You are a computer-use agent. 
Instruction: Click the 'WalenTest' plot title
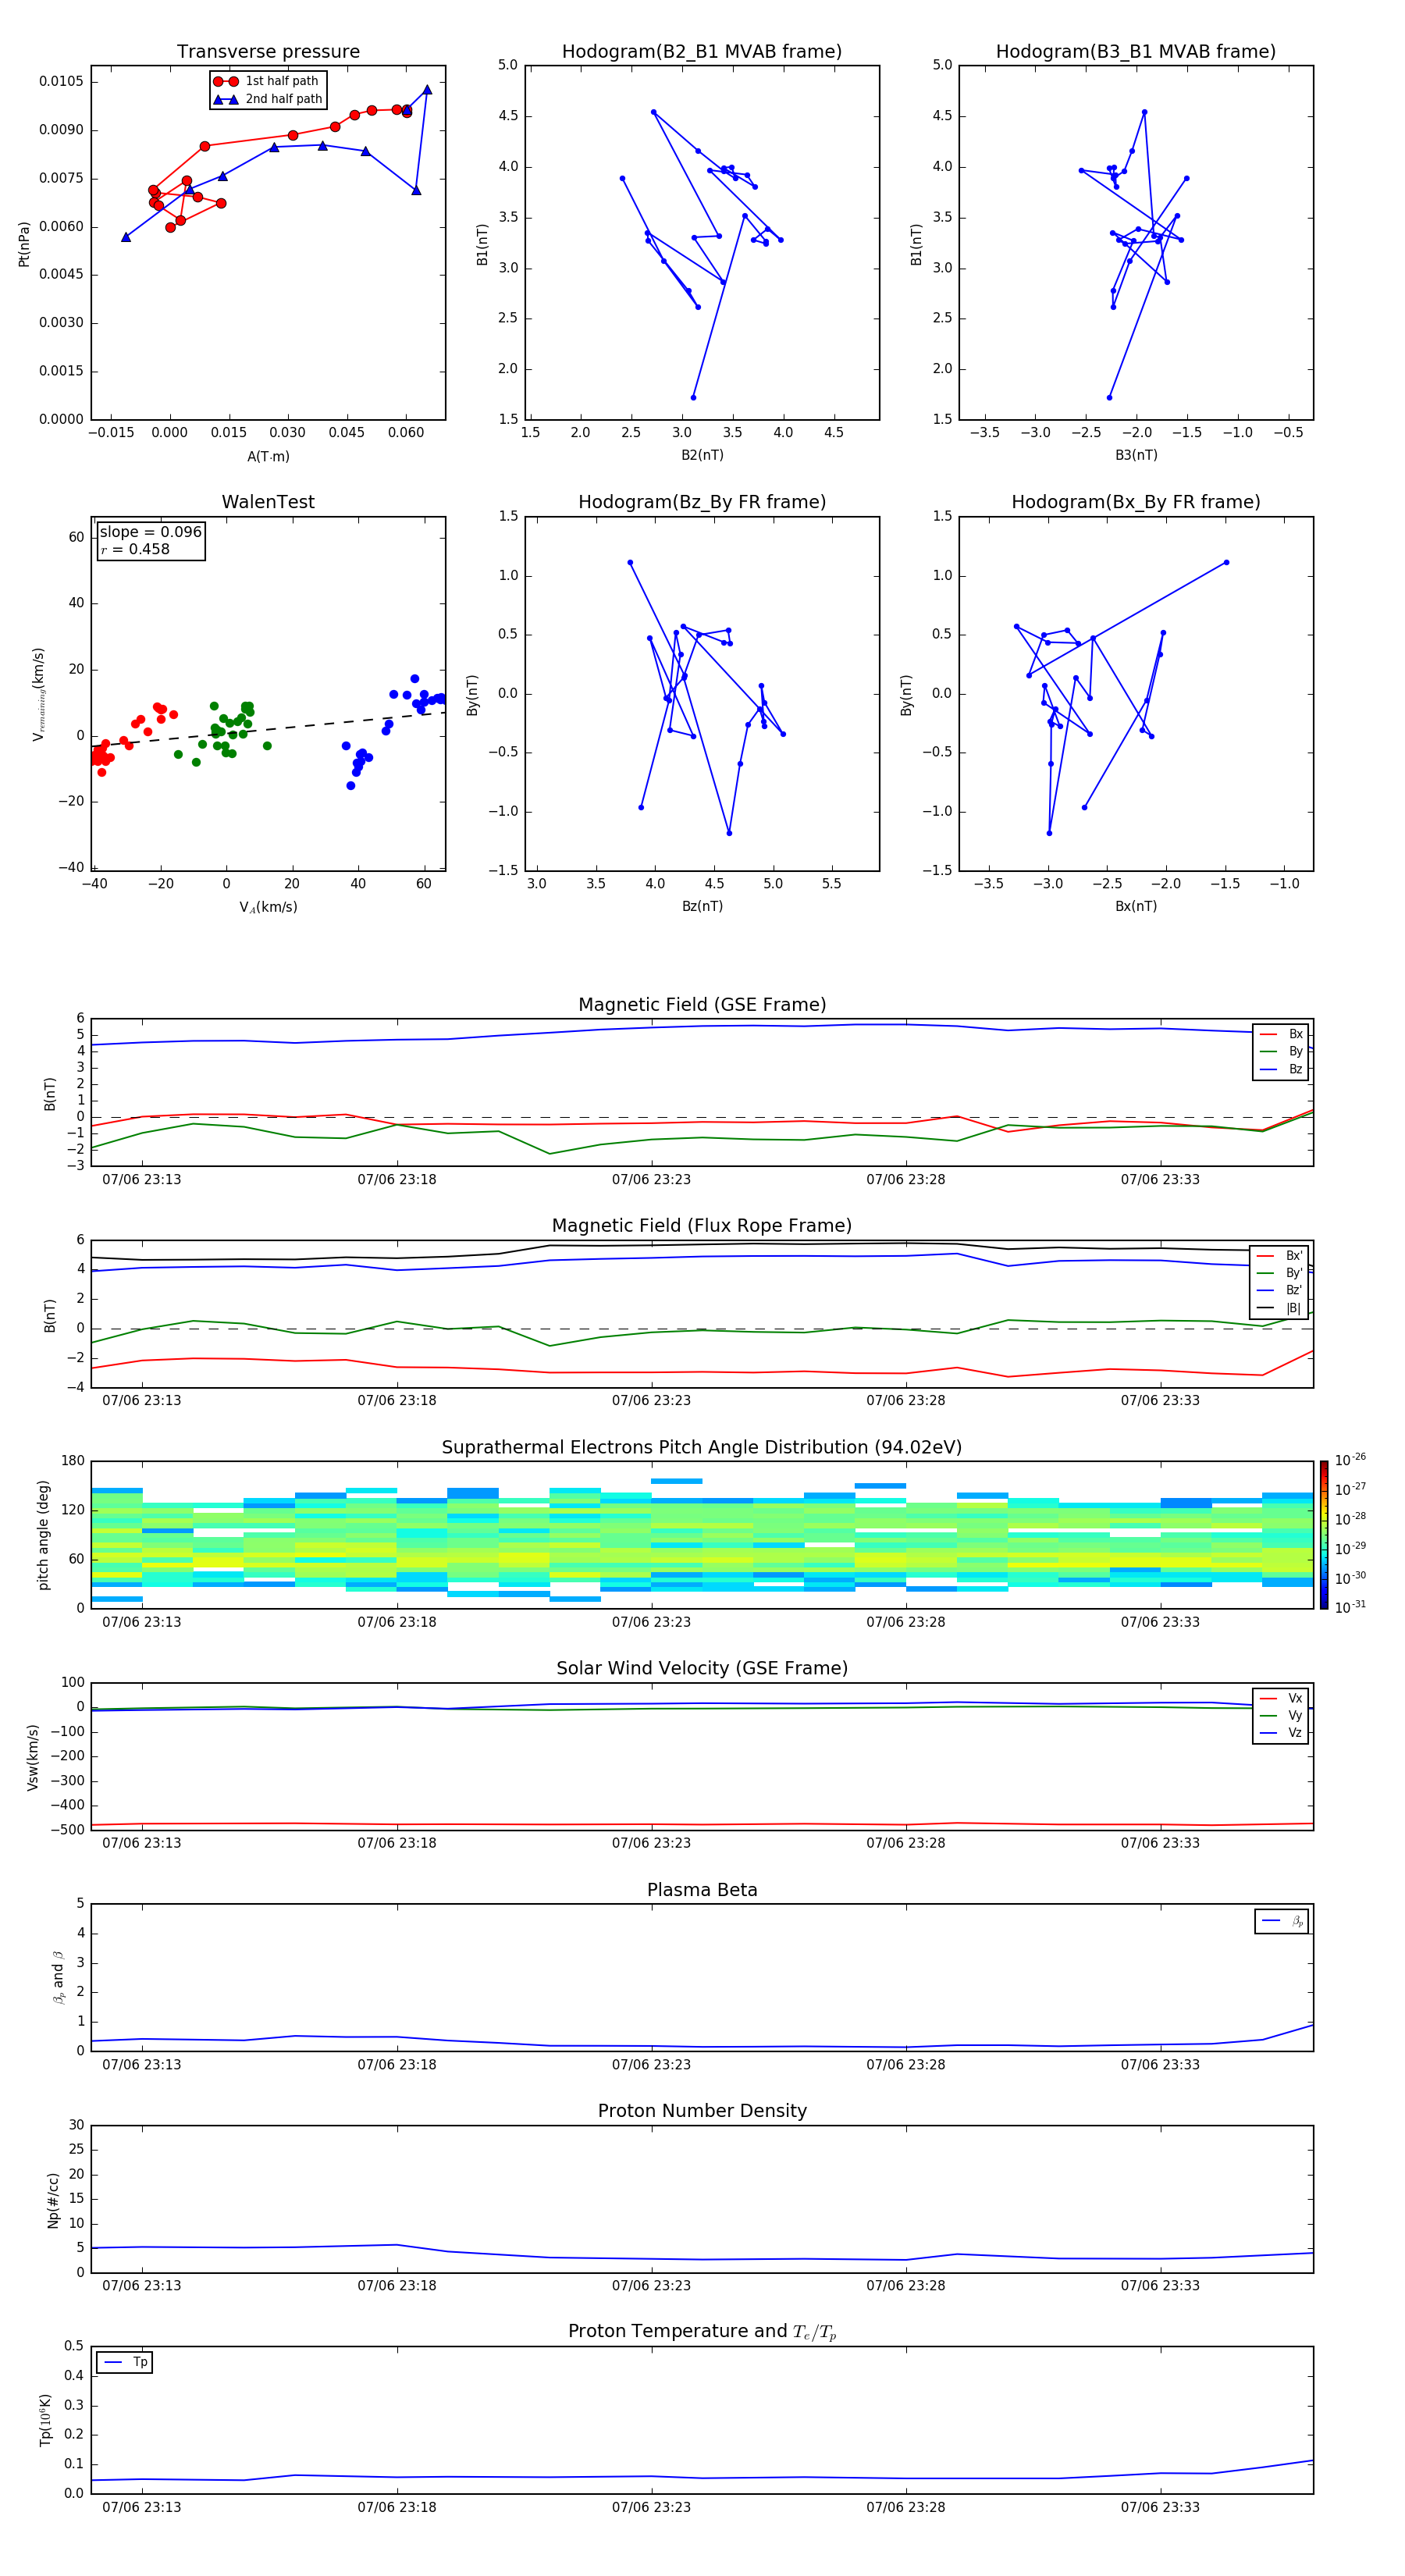(x=268, y=502)
